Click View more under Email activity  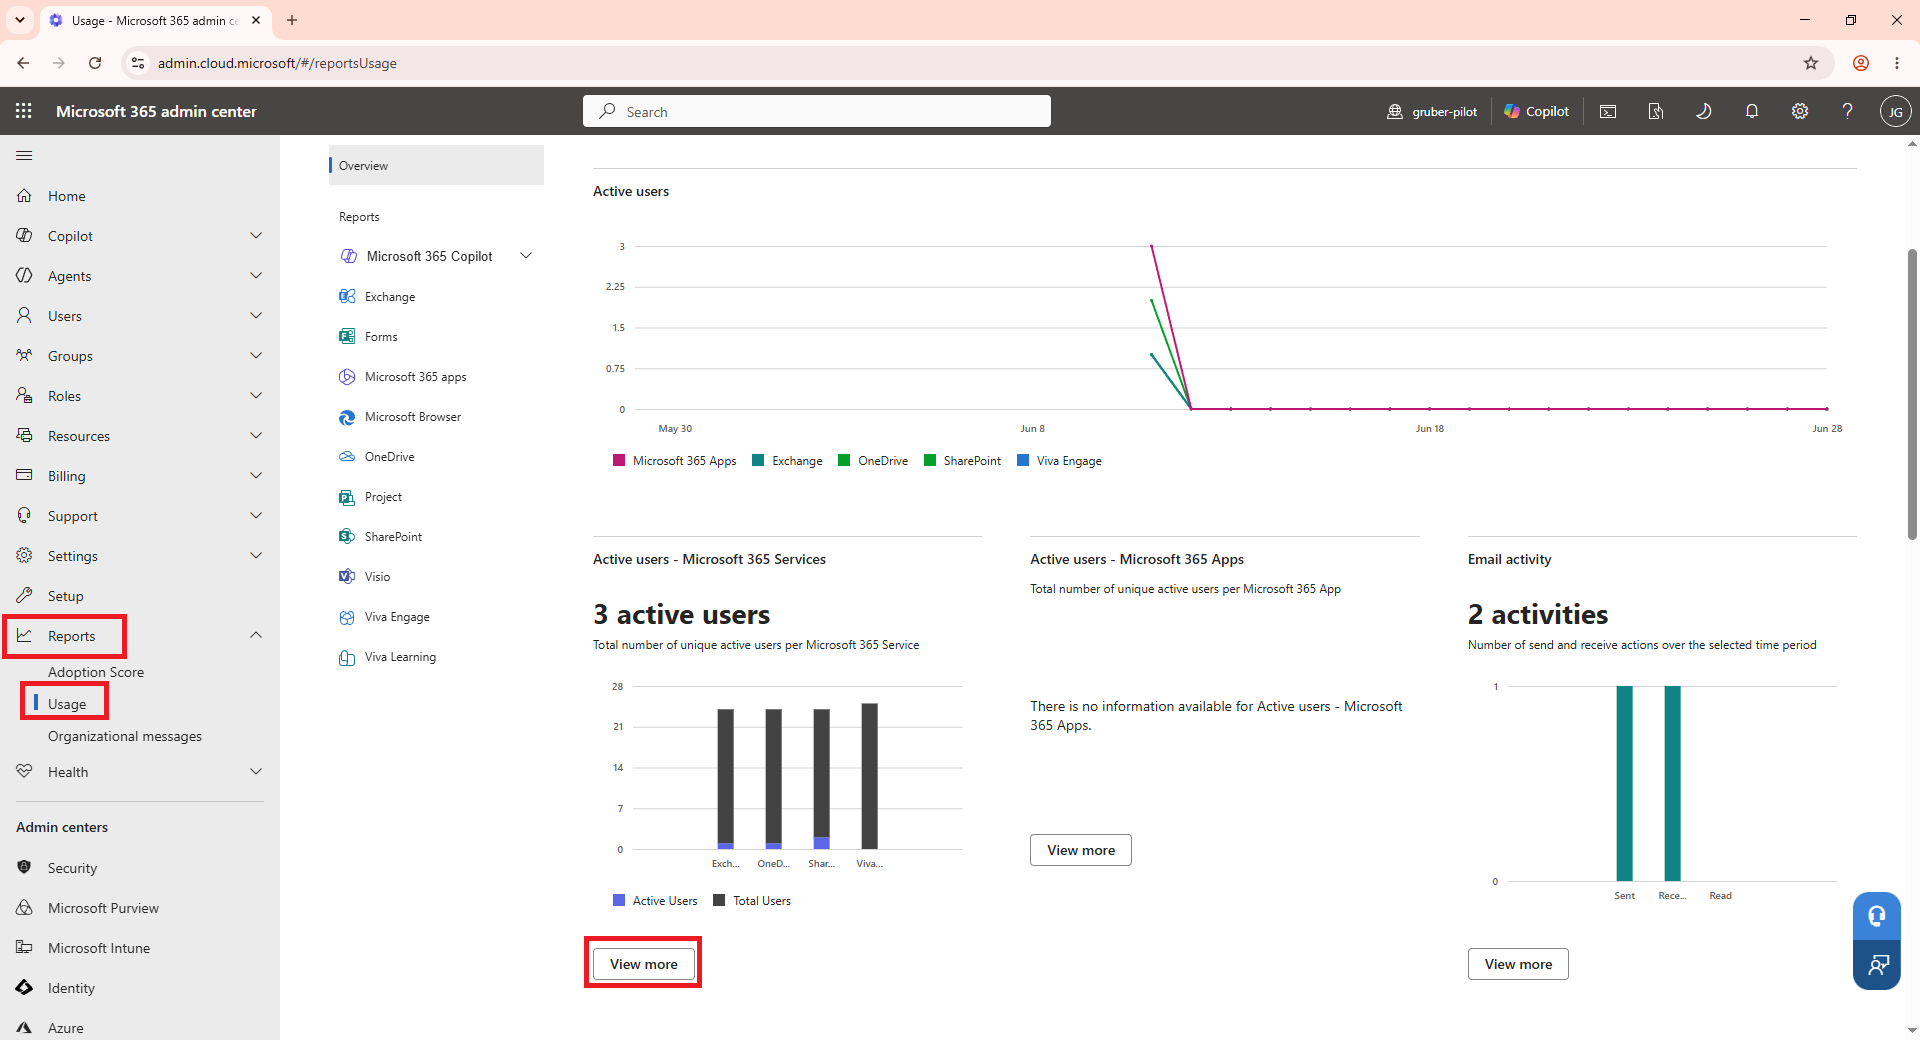click(1518, 964)
